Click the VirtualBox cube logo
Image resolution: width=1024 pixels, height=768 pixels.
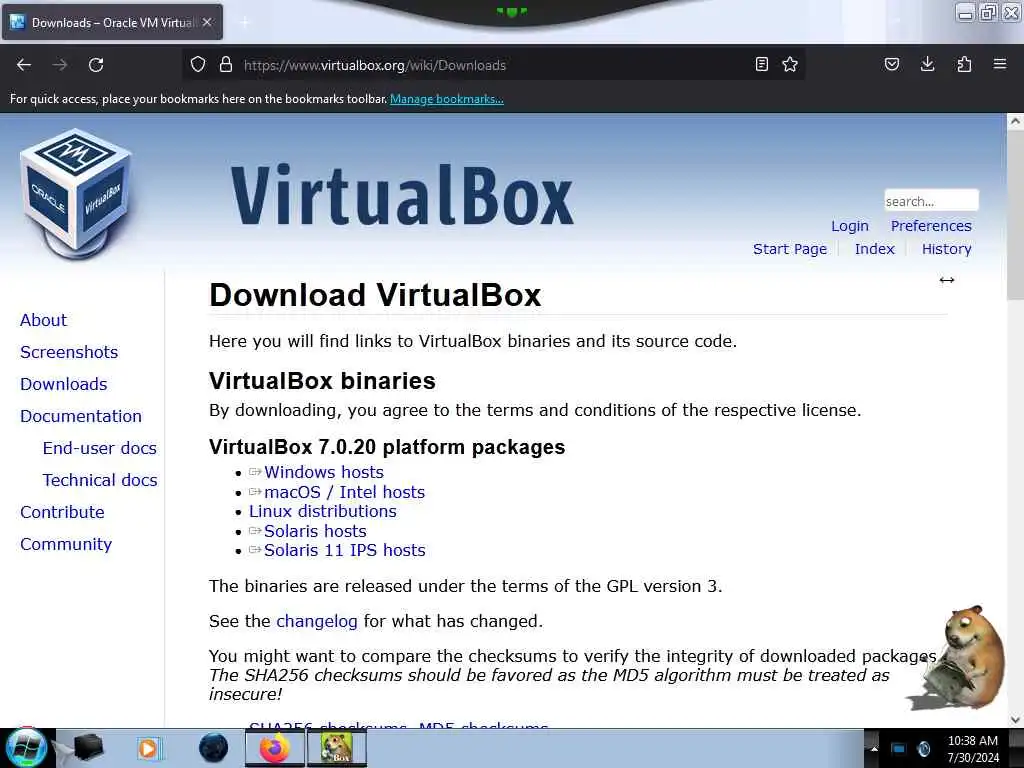pos(76,194)
